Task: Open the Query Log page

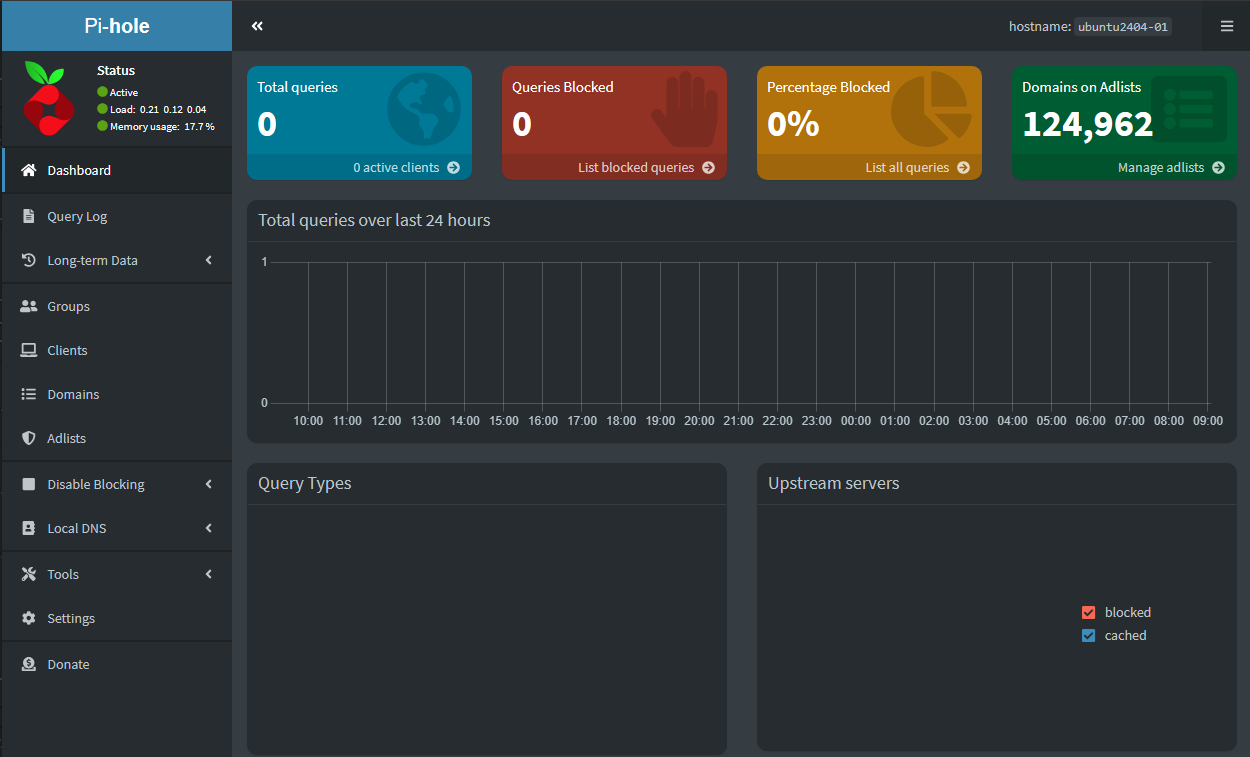Action: click(77, 216)
